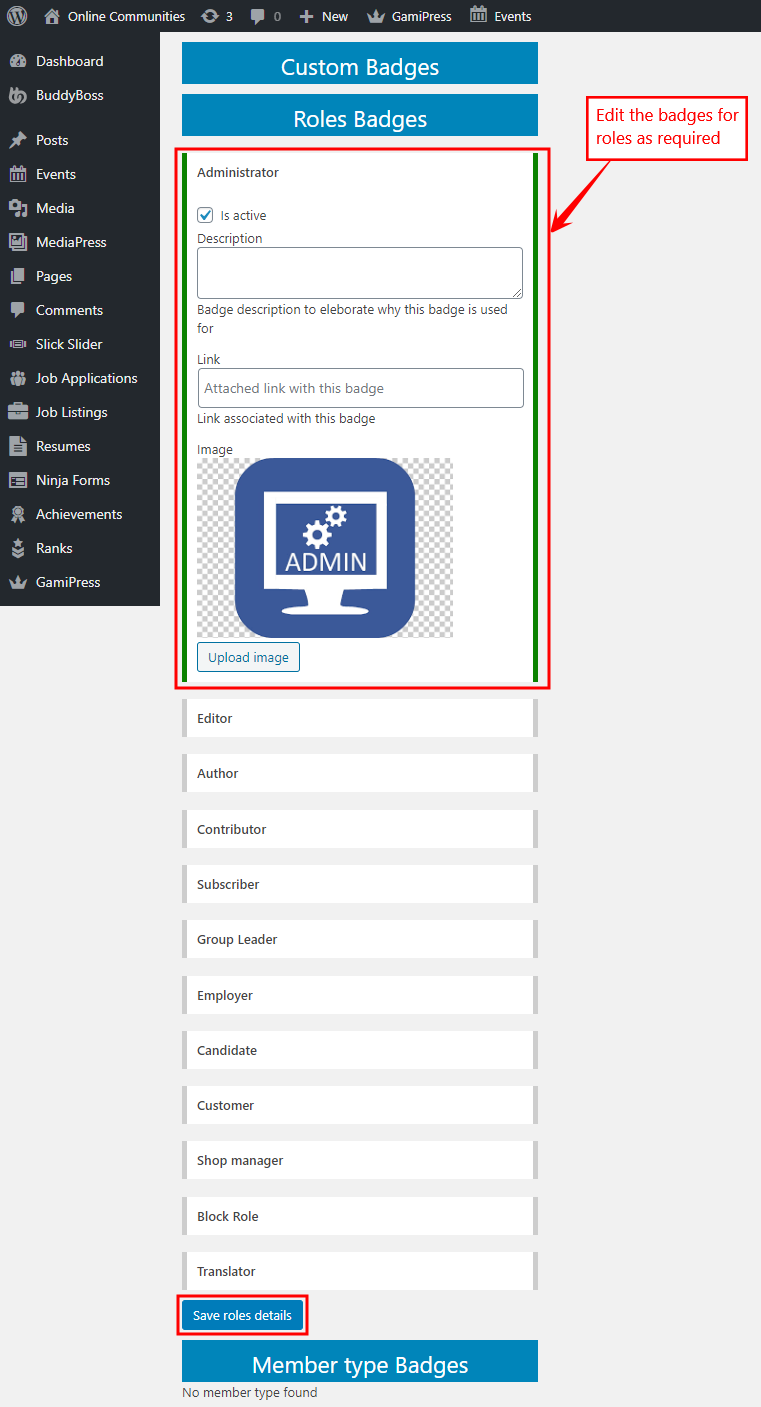Viewport: 761px width, 1407px height.
Task: Click the ADMIN badge image preview
Action: pyautogui.click(x=325, y=547)
